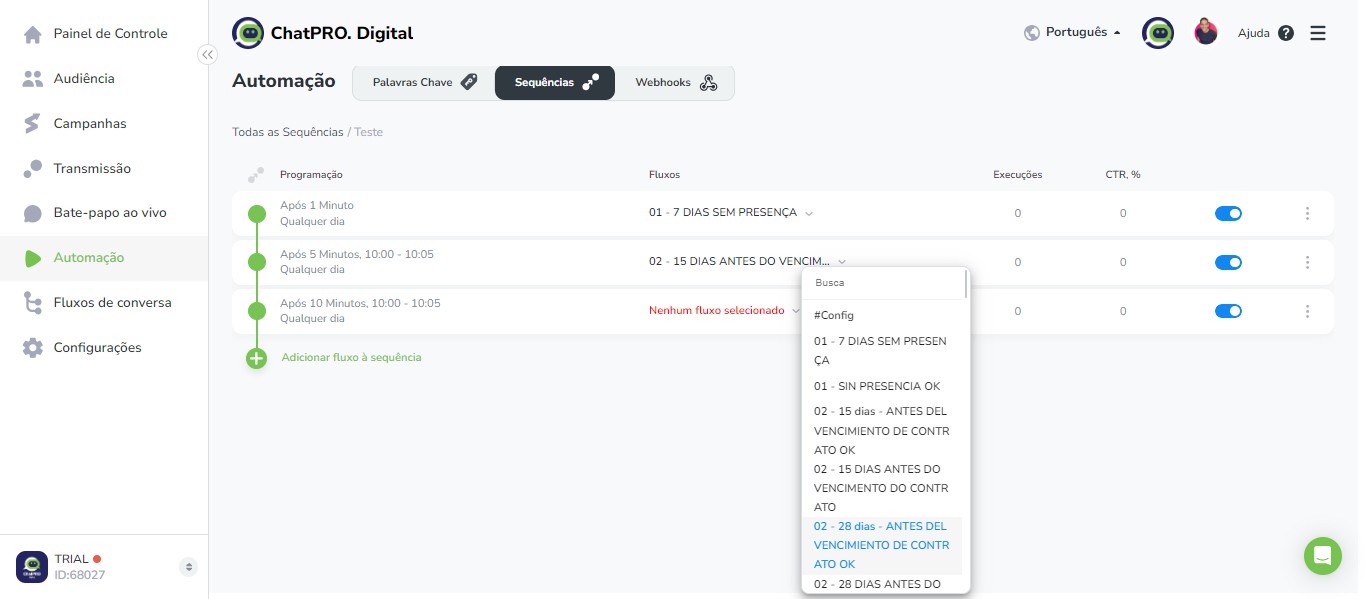This screenshot has height=599, width=1366.
Task: Click the Audiência people icon
Action: tap(33, 78)
